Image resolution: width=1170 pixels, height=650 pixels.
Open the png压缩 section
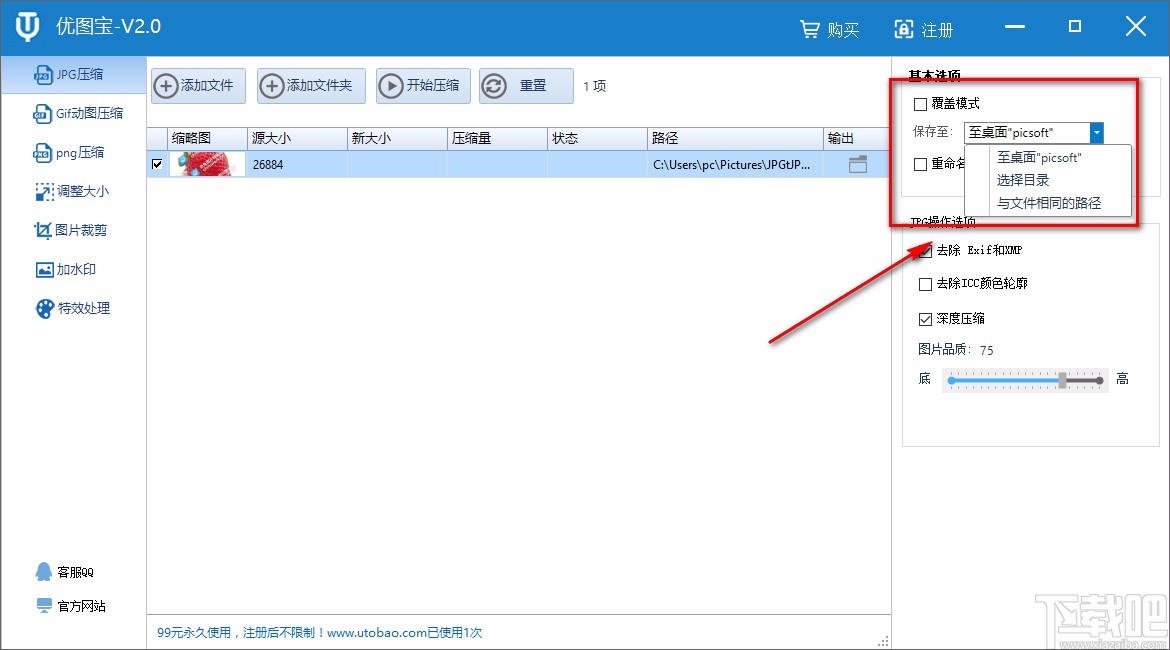coord(69,153)
